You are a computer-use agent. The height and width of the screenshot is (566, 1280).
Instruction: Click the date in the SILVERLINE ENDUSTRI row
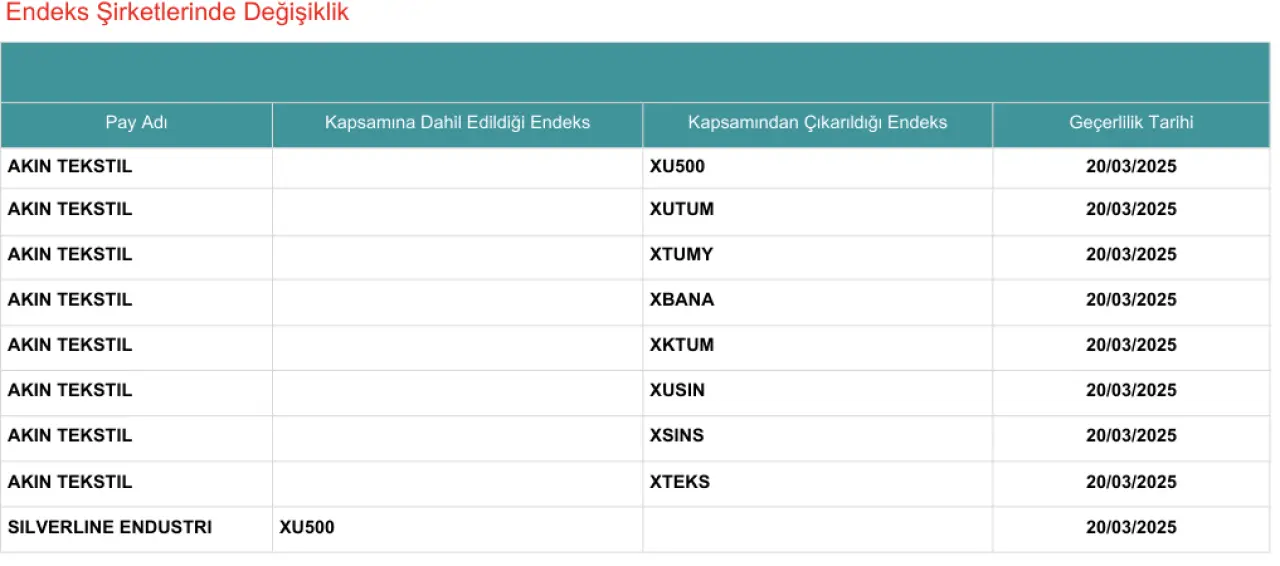pyautogui.click(x=1131, y=527)
